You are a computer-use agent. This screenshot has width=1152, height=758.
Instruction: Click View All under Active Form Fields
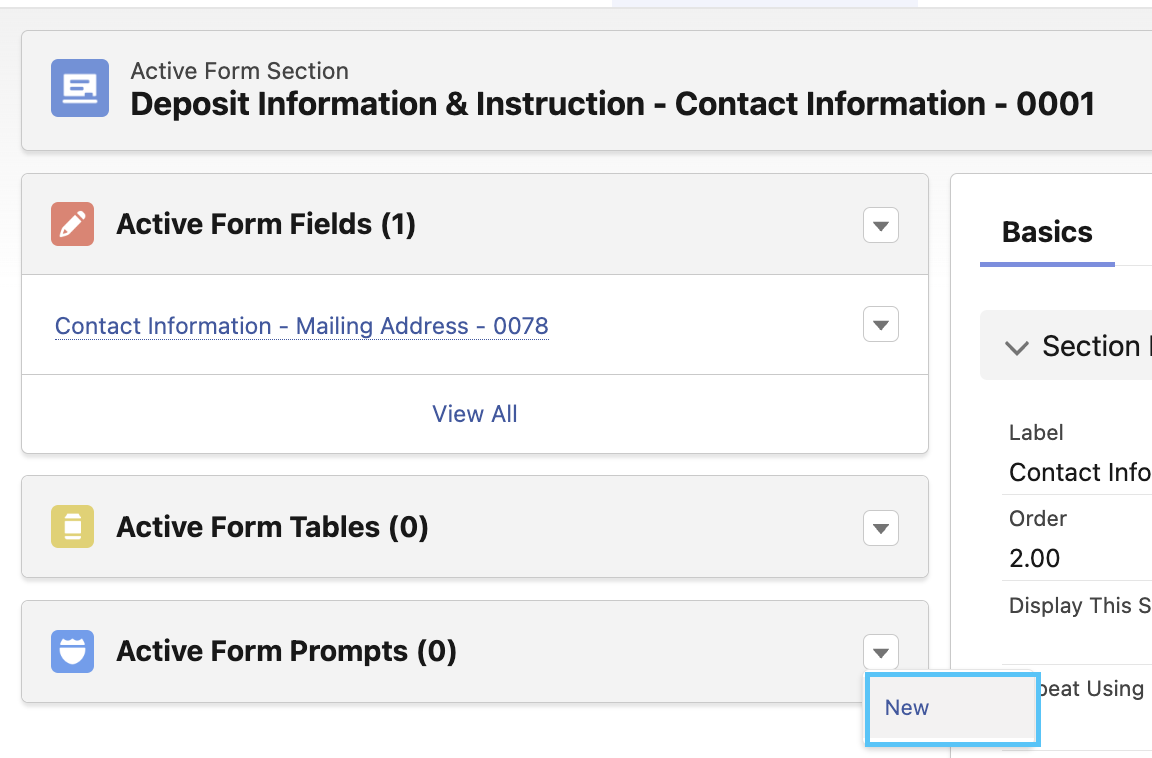[x=474, y=413]
